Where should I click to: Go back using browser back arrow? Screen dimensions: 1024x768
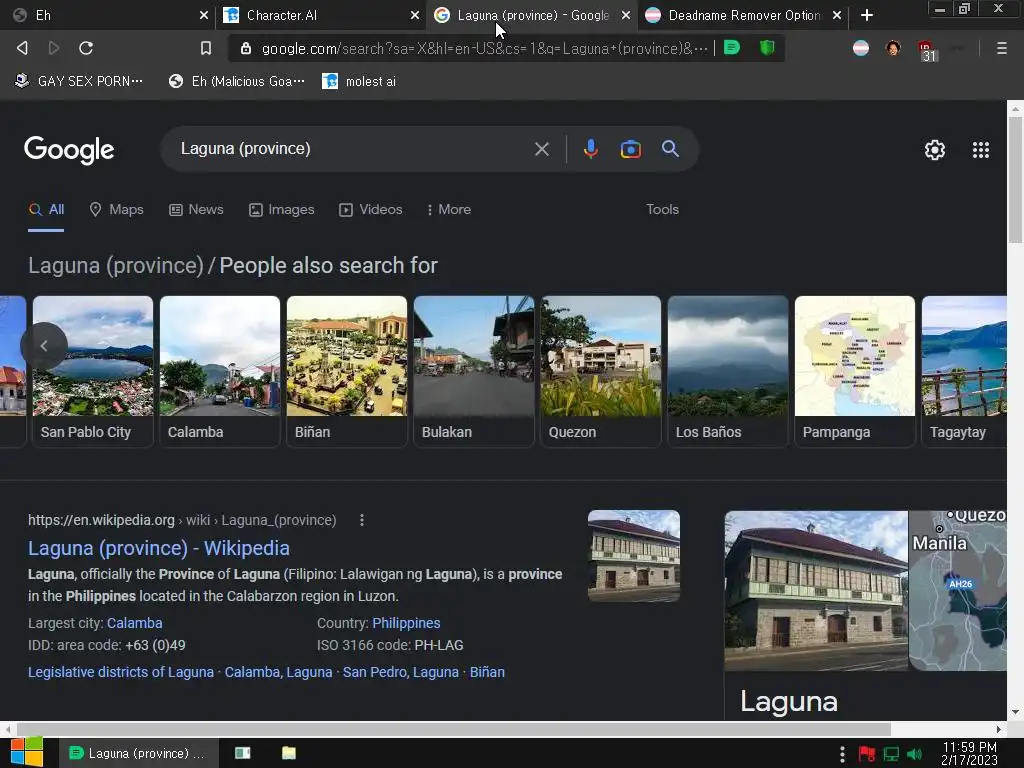(x=22, y=48)
